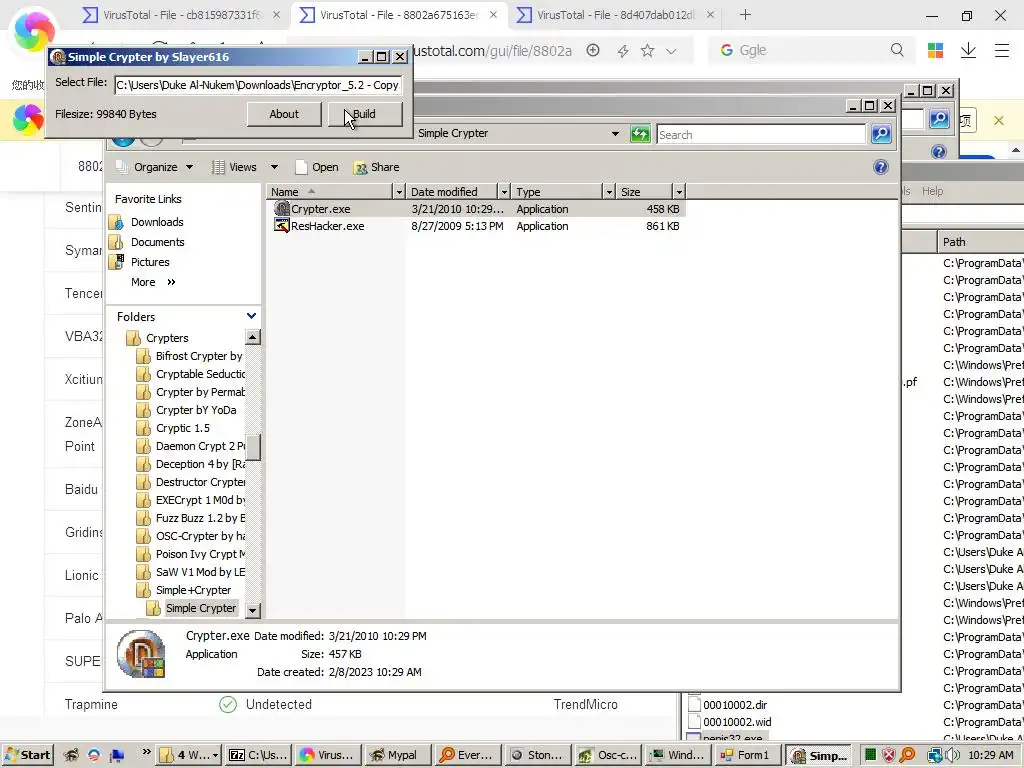This screenshot has height=768, width=1024.
Task: Click the browser lightning bolt icon
Action: tap(622, 50)
